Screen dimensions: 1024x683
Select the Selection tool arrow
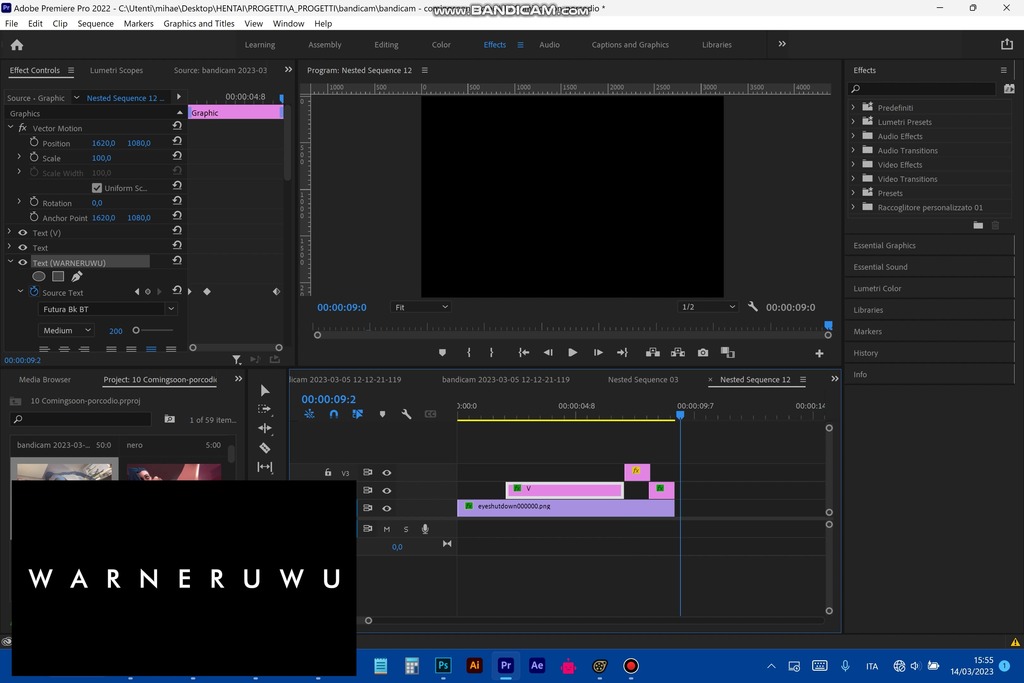click(264, 390)
